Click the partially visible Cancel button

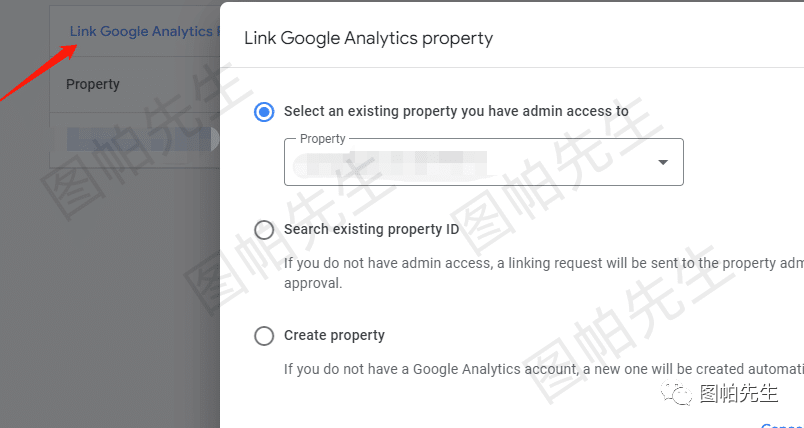[x=782, y=425]
